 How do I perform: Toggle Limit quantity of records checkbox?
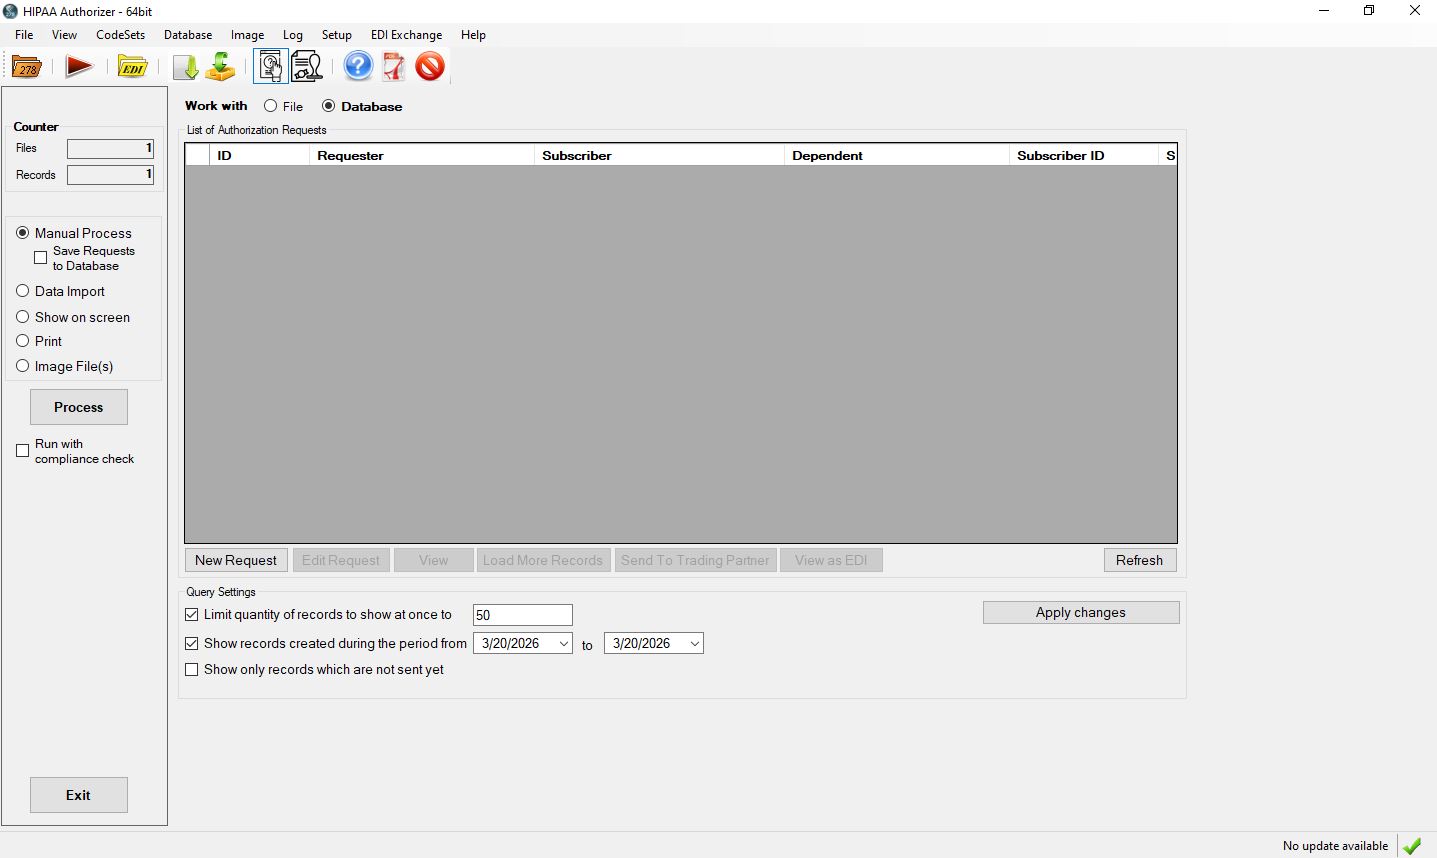[192, 615]
